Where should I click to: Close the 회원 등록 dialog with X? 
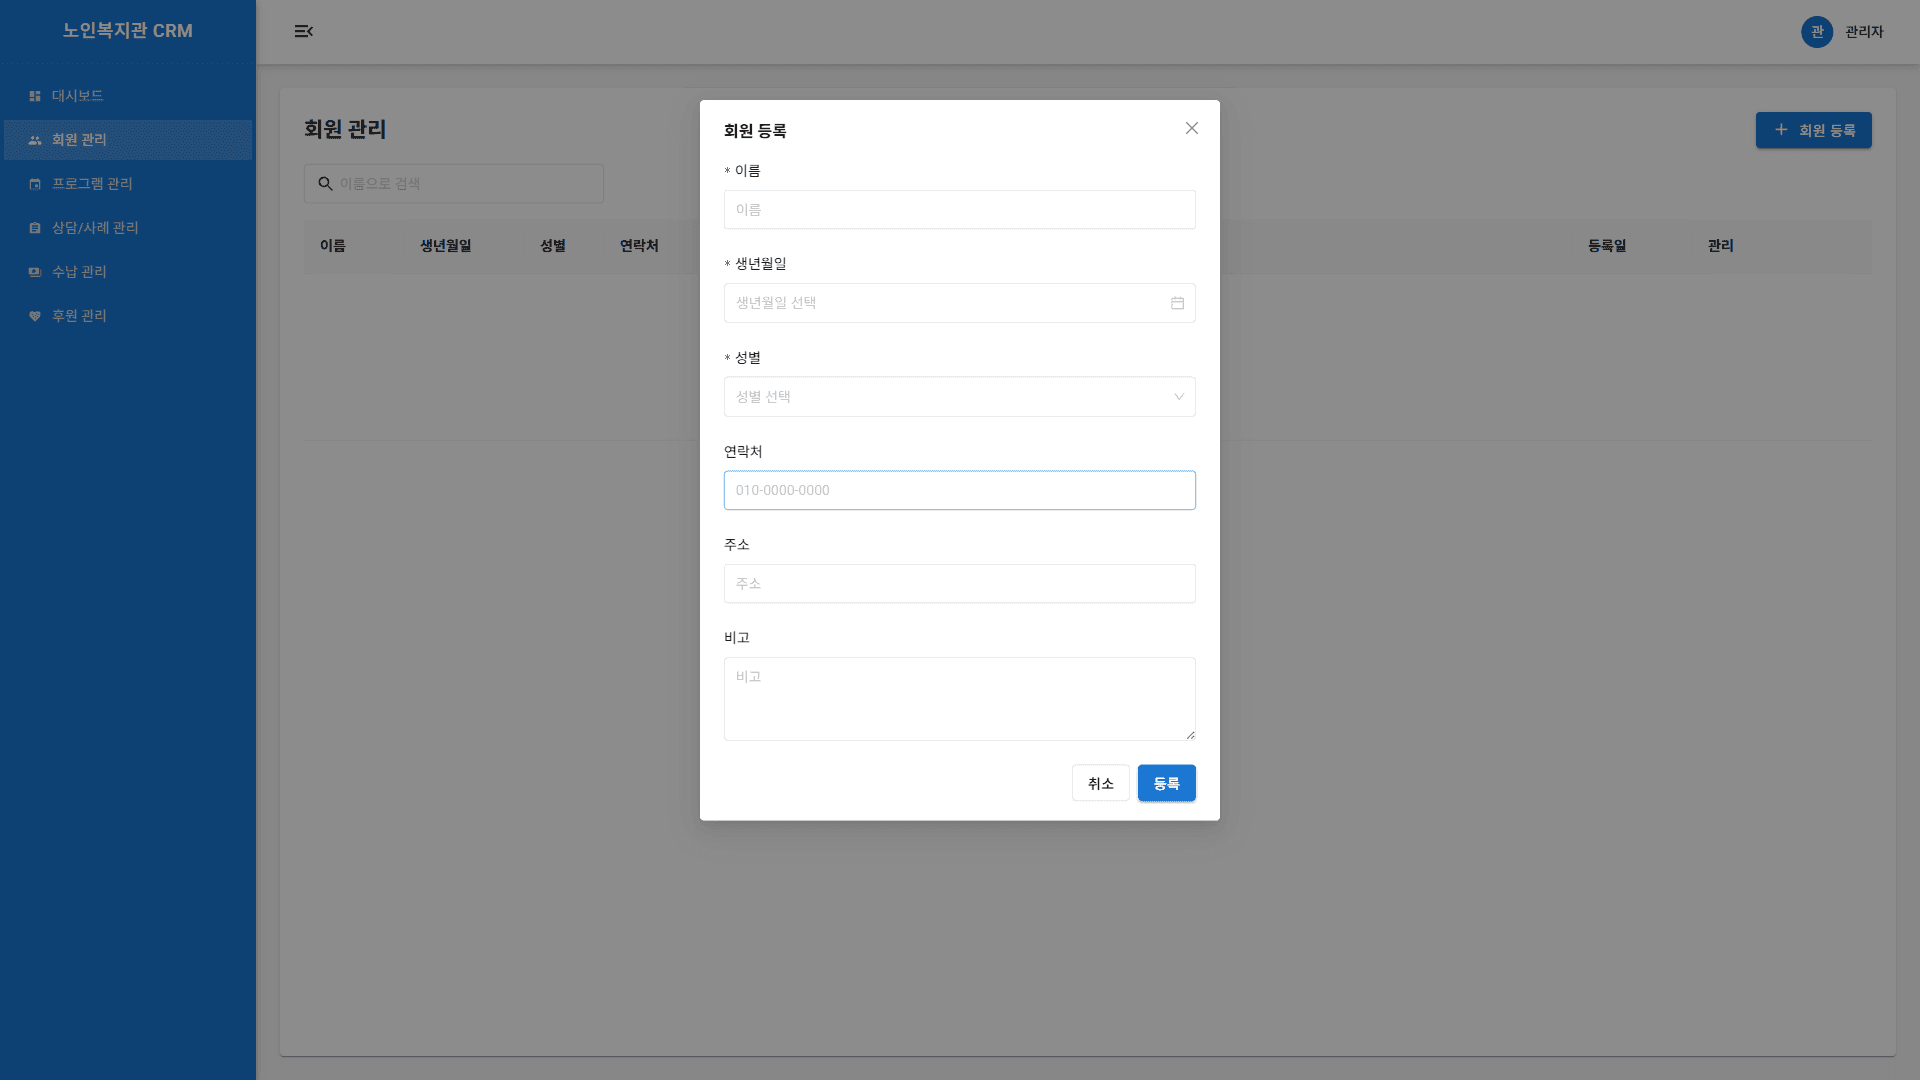pos(1191,128)
